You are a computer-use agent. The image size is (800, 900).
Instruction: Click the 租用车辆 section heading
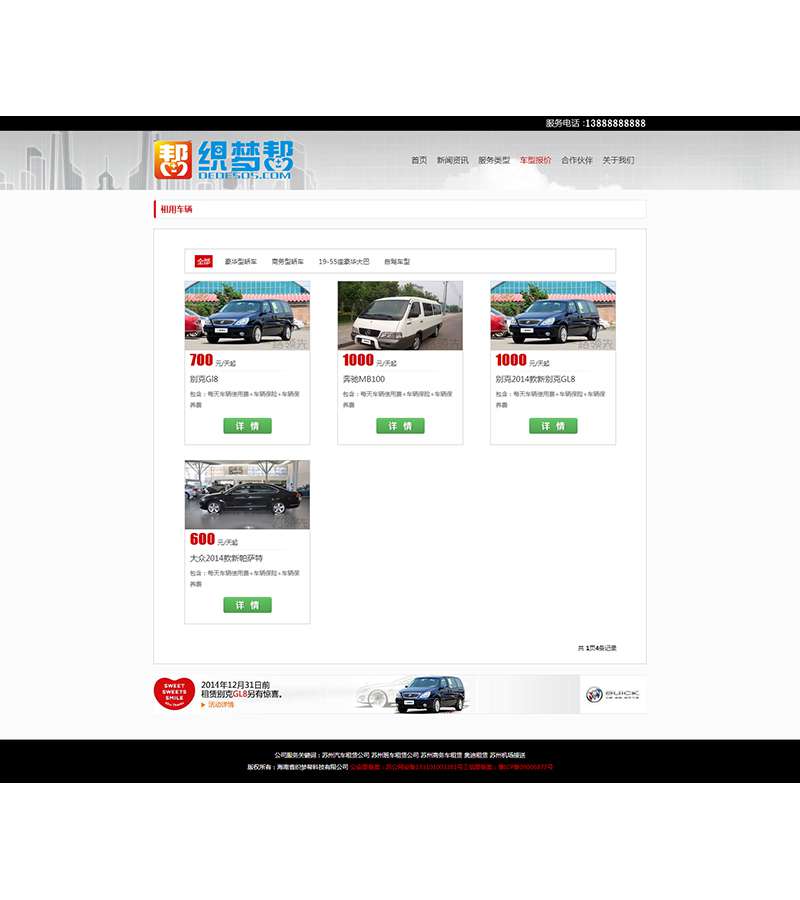[176, 210]
